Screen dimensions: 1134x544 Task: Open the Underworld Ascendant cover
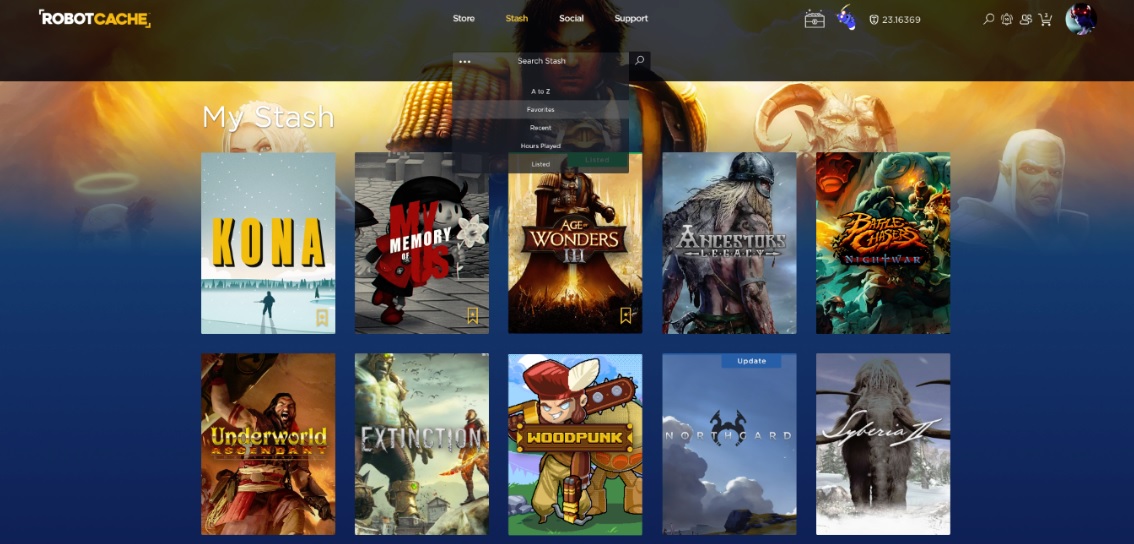click(268, 444)
